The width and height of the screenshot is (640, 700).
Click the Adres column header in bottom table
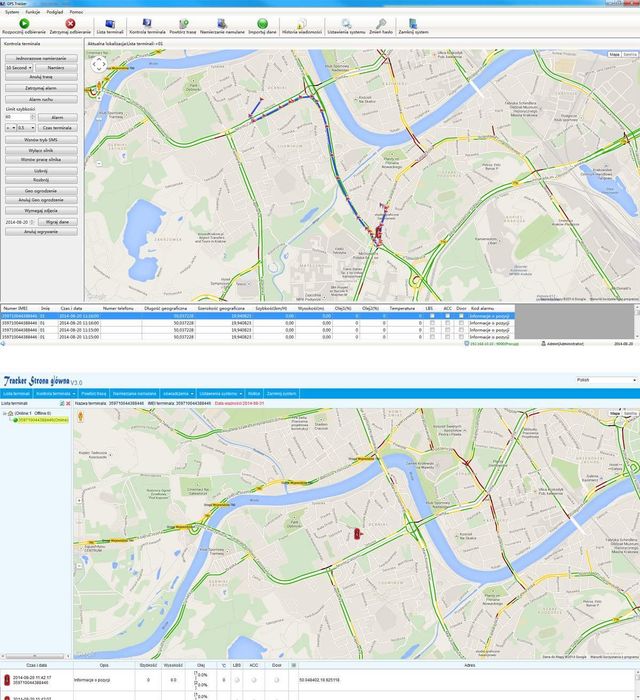[x=470, y=665]
